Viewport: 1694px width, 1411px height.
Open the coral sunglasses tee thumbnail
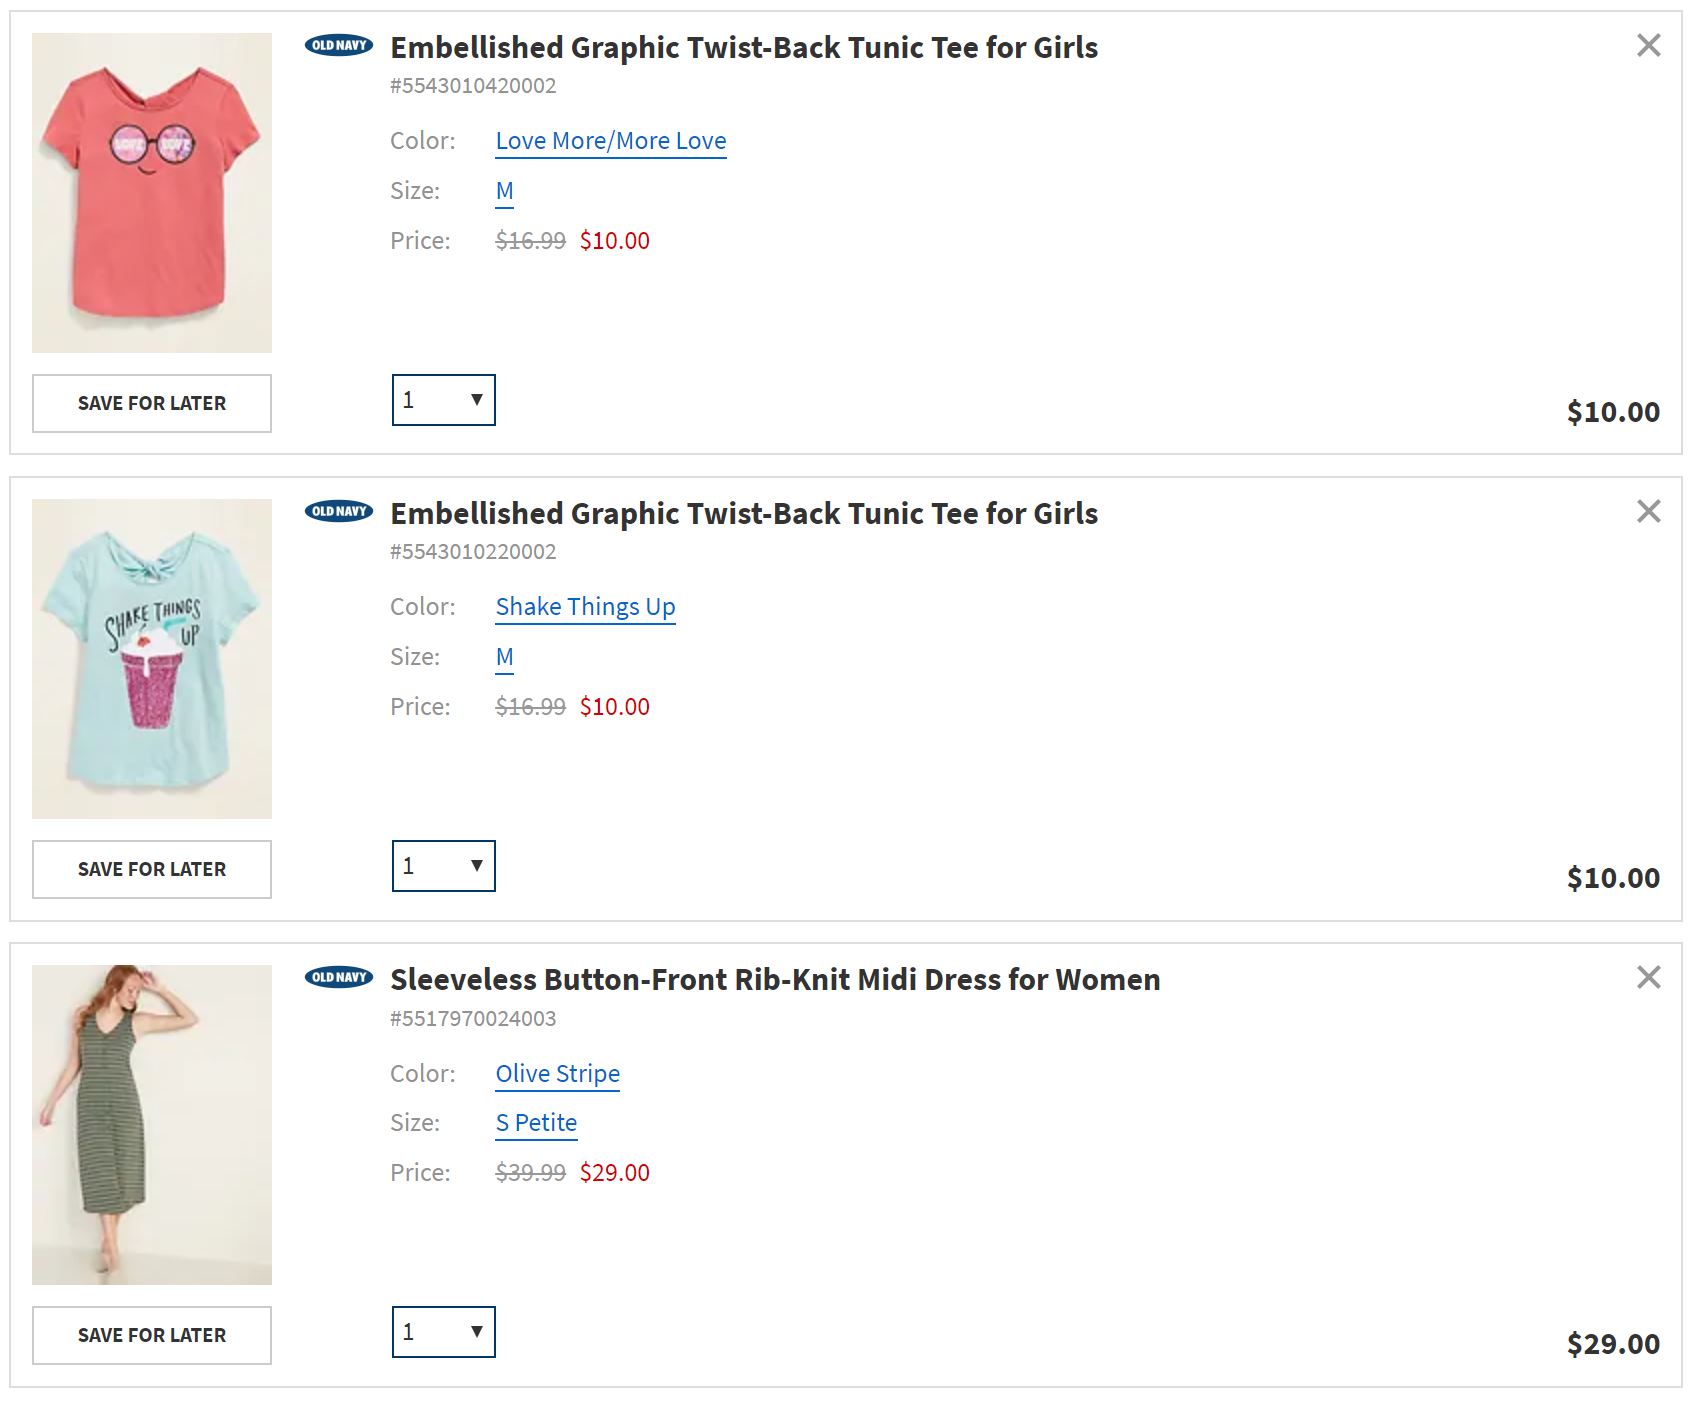pos(152,193)
